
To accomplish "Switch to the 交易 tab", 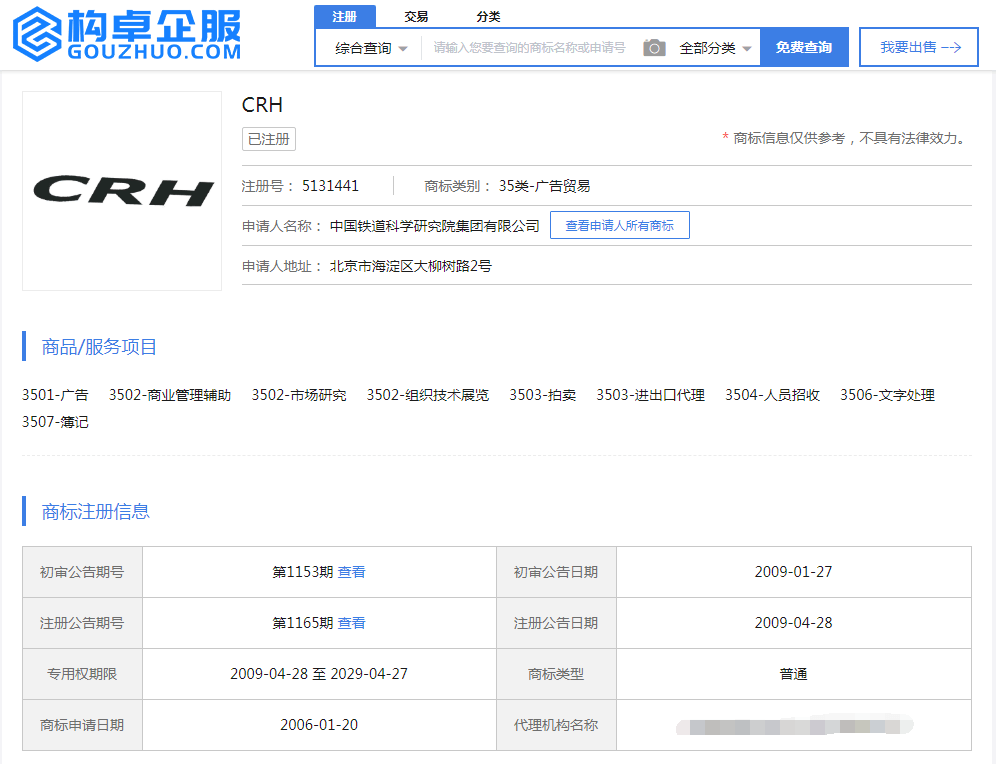I will point(416,17).
